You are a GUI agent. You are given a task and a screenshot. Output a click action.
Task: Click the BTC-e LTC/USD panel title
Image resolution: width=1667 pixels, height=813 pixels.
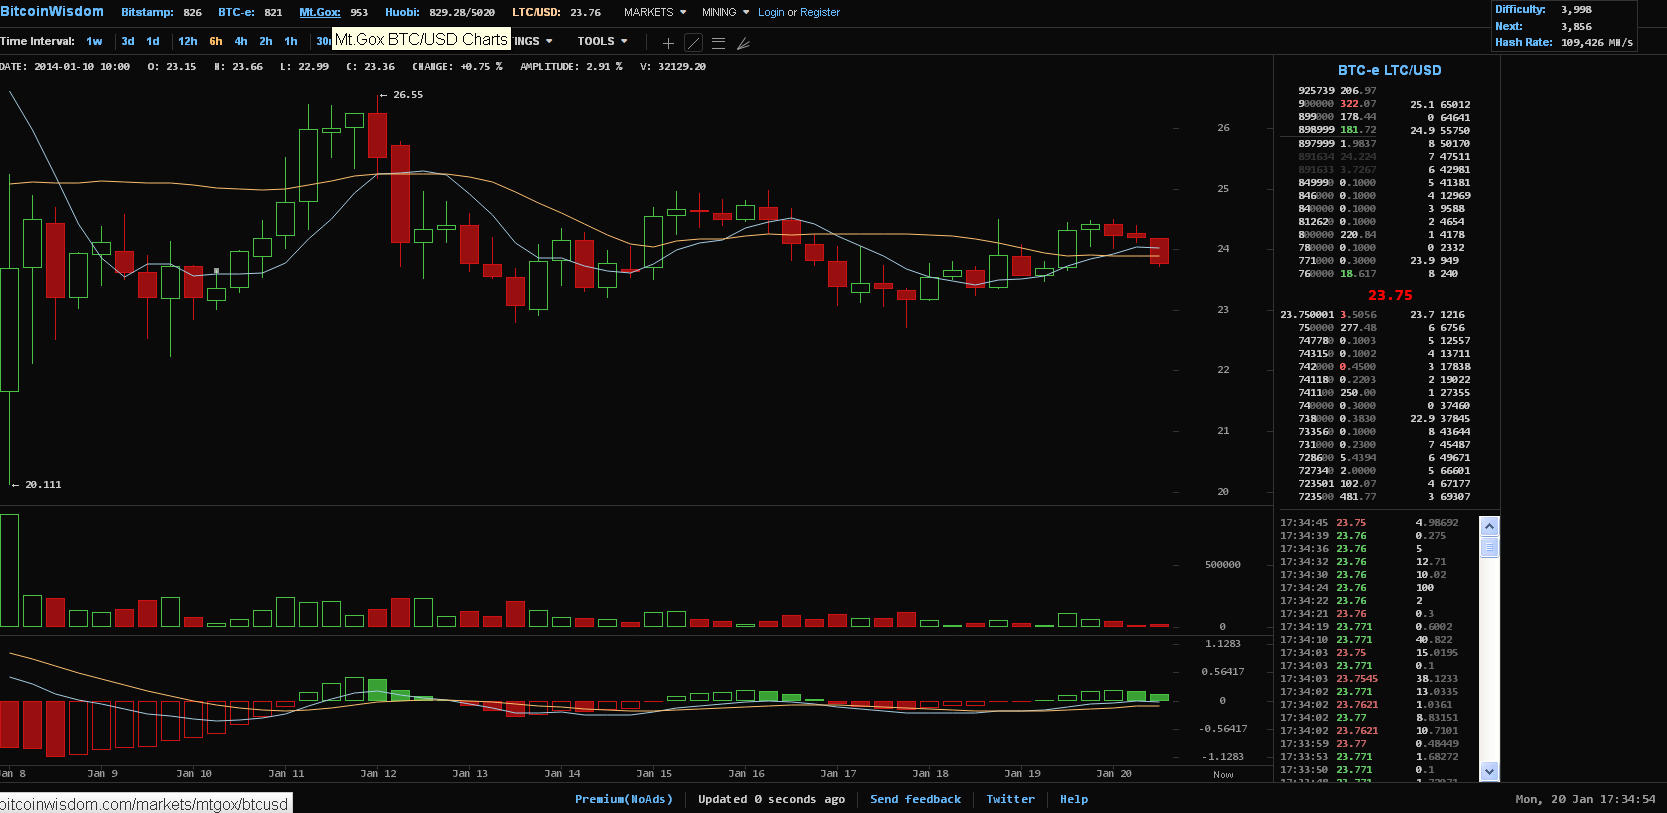tap(1389, 70)
